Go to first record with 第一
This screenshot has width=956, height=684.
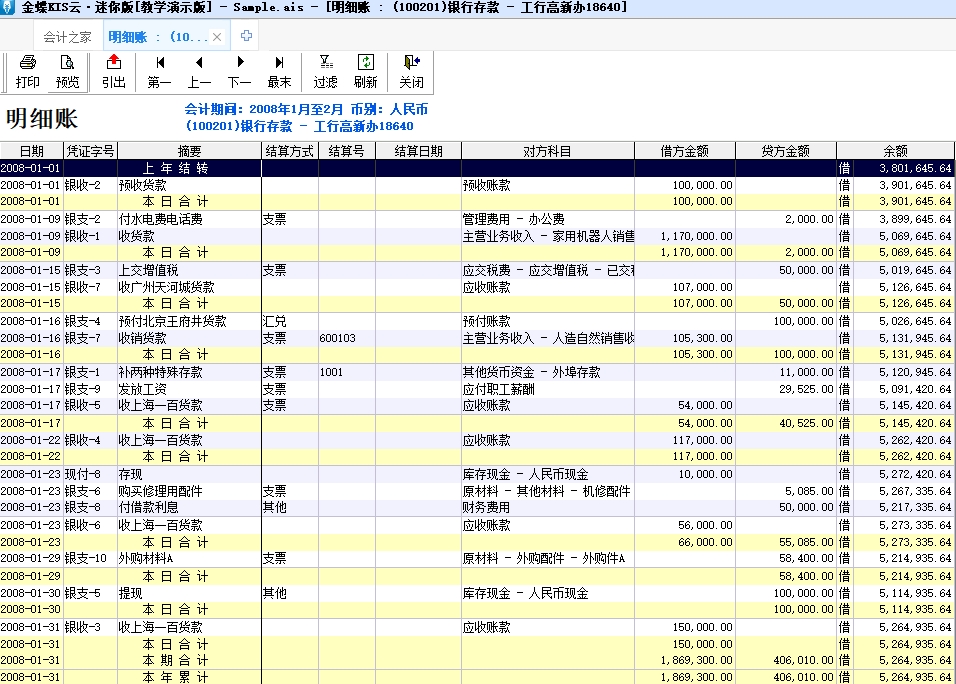click(x=159, y=71)
